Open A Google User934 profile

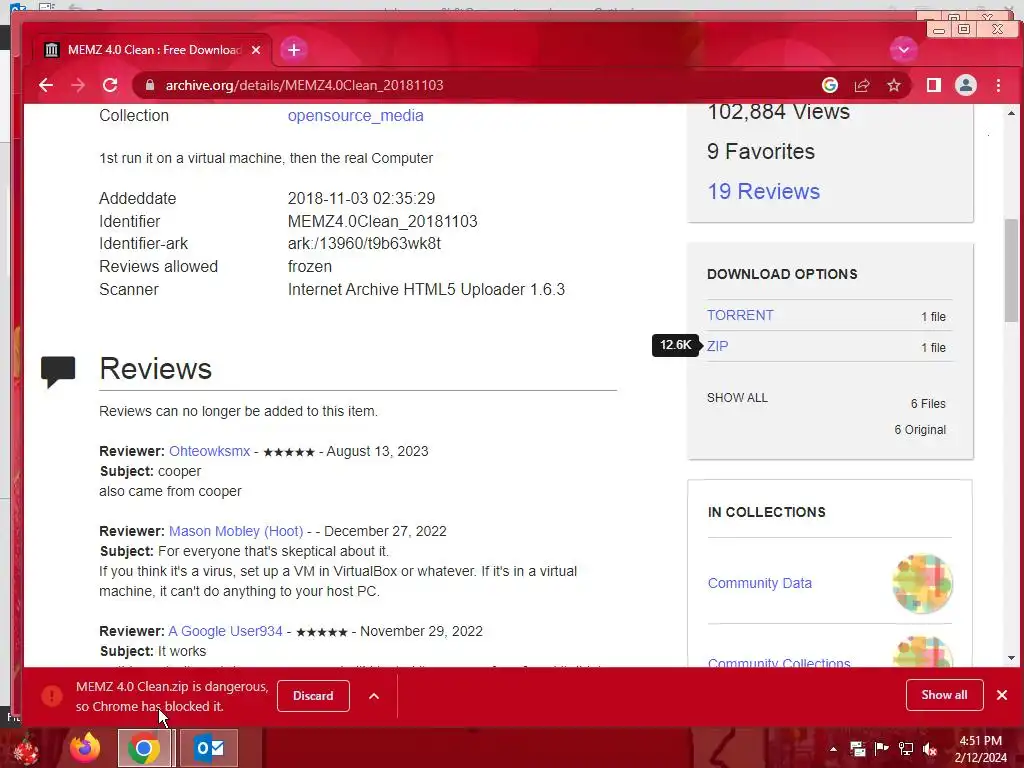click(225, 632)
